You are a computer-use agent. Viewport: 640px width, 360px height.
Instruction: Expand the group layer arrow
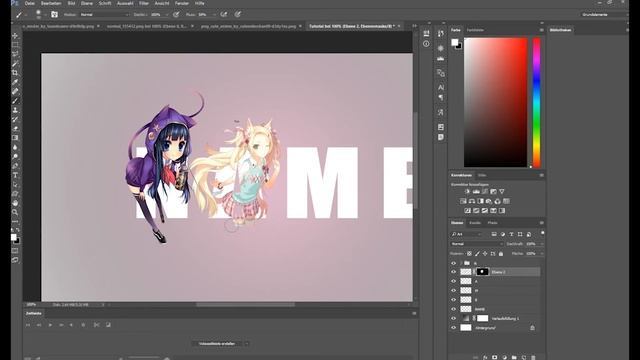[461, 263]
